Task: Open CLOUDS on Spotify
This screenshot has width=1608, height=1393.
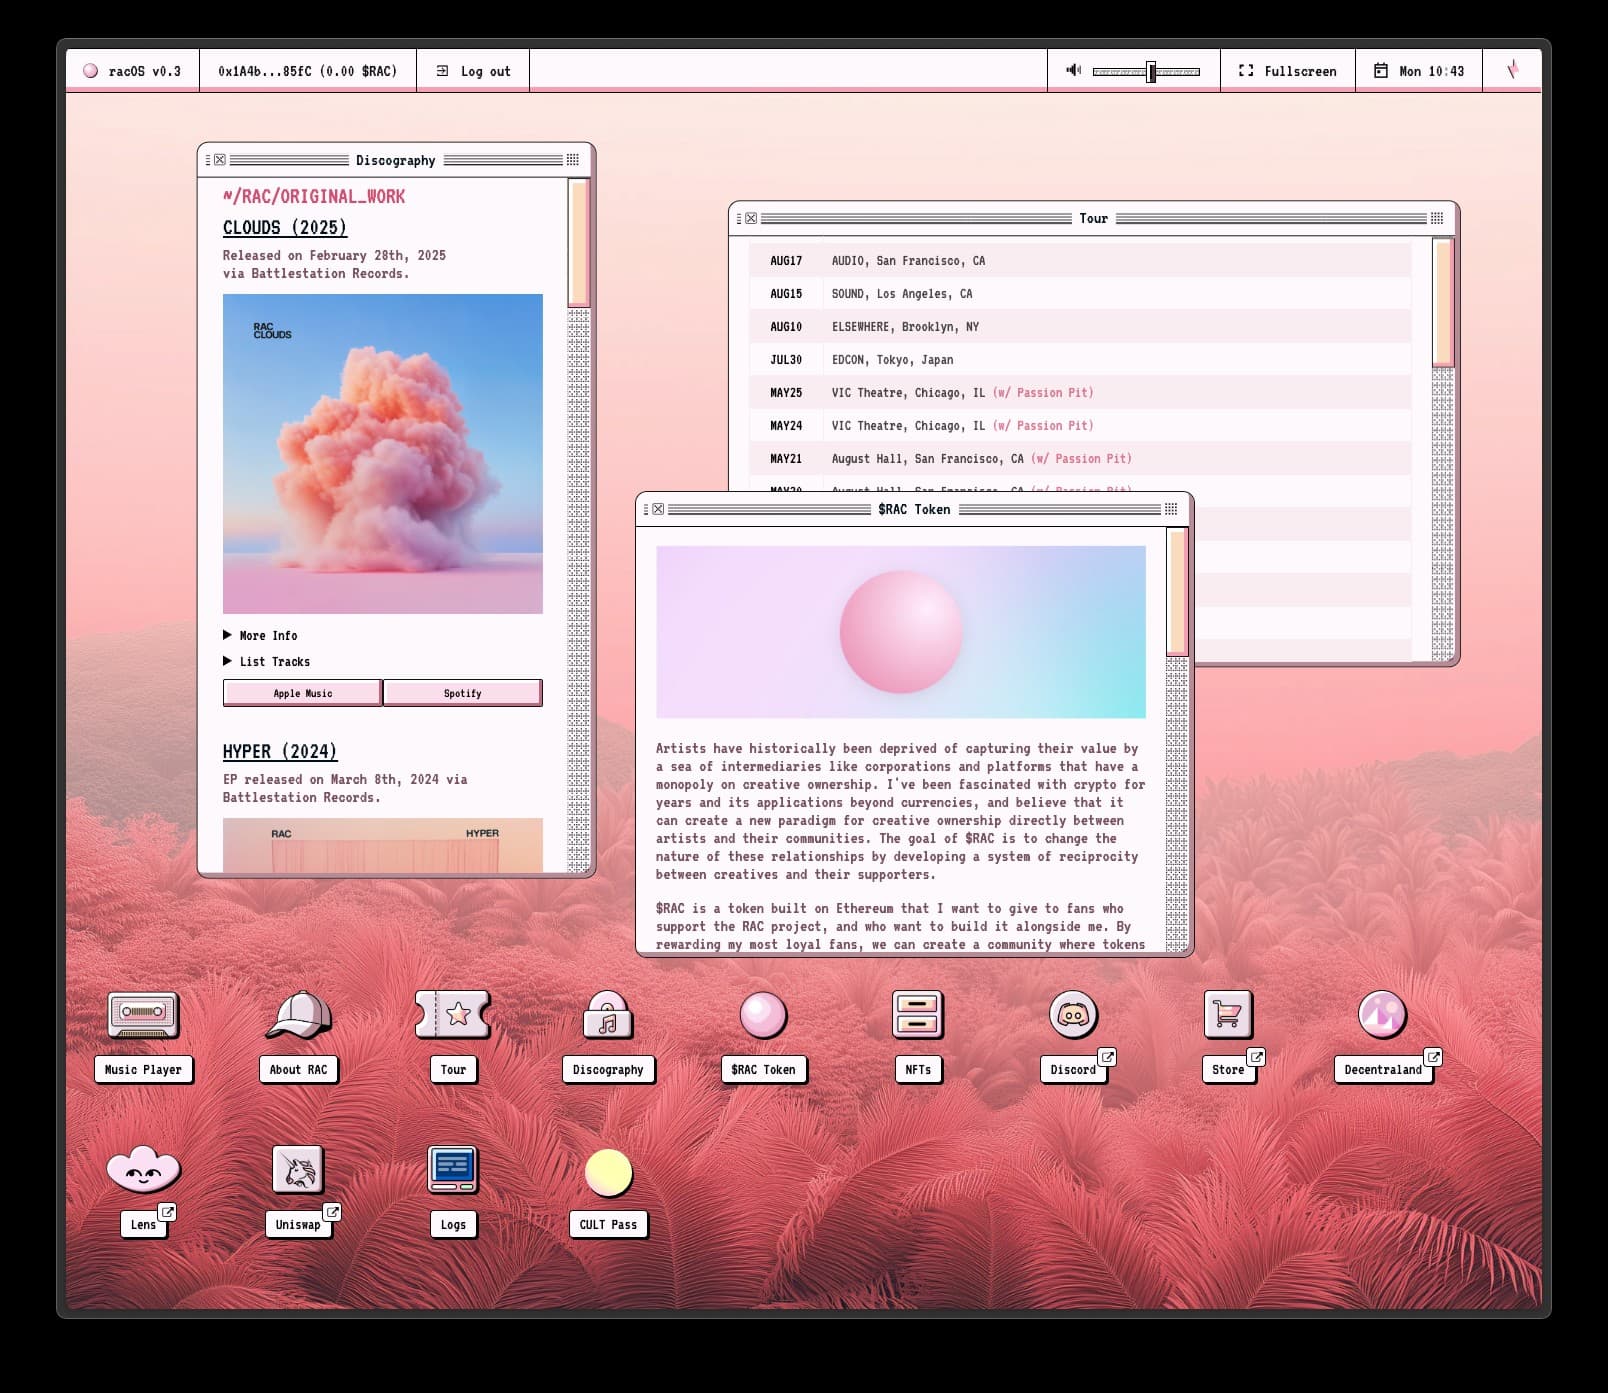Action: coord(463,692)
